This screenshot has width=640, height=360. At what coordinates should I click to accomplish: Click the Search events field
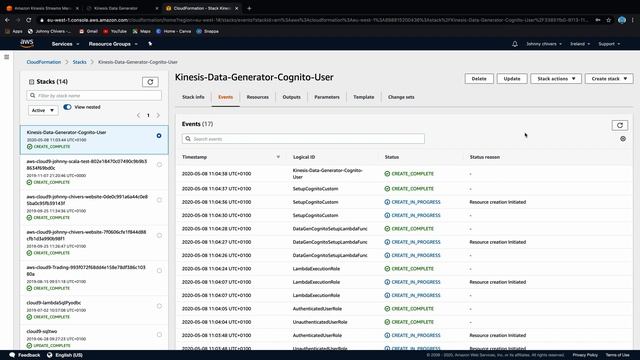pyautogui.click(x=303, y=139)
